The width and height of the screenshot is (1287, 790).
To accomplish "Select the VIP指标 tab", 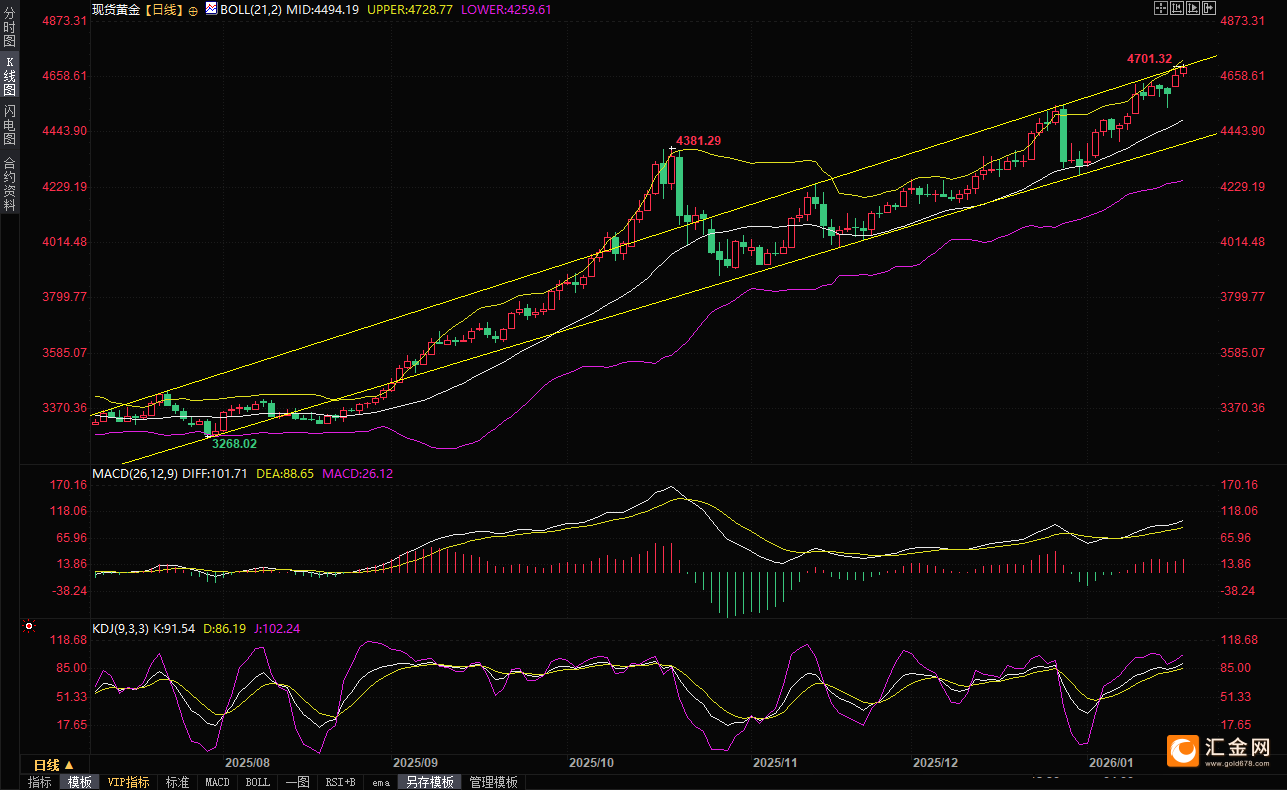I will pyautogui.click(x=128, y=782).
